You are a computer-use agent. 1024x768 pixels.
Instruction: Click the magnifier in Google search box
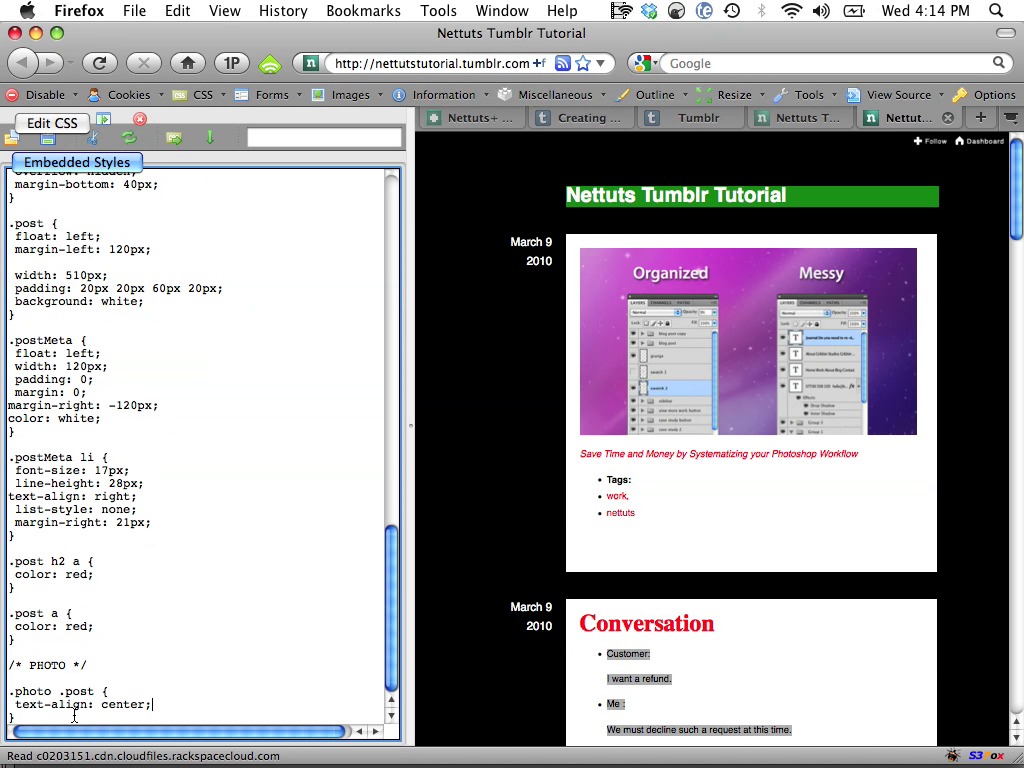(999, 63)
